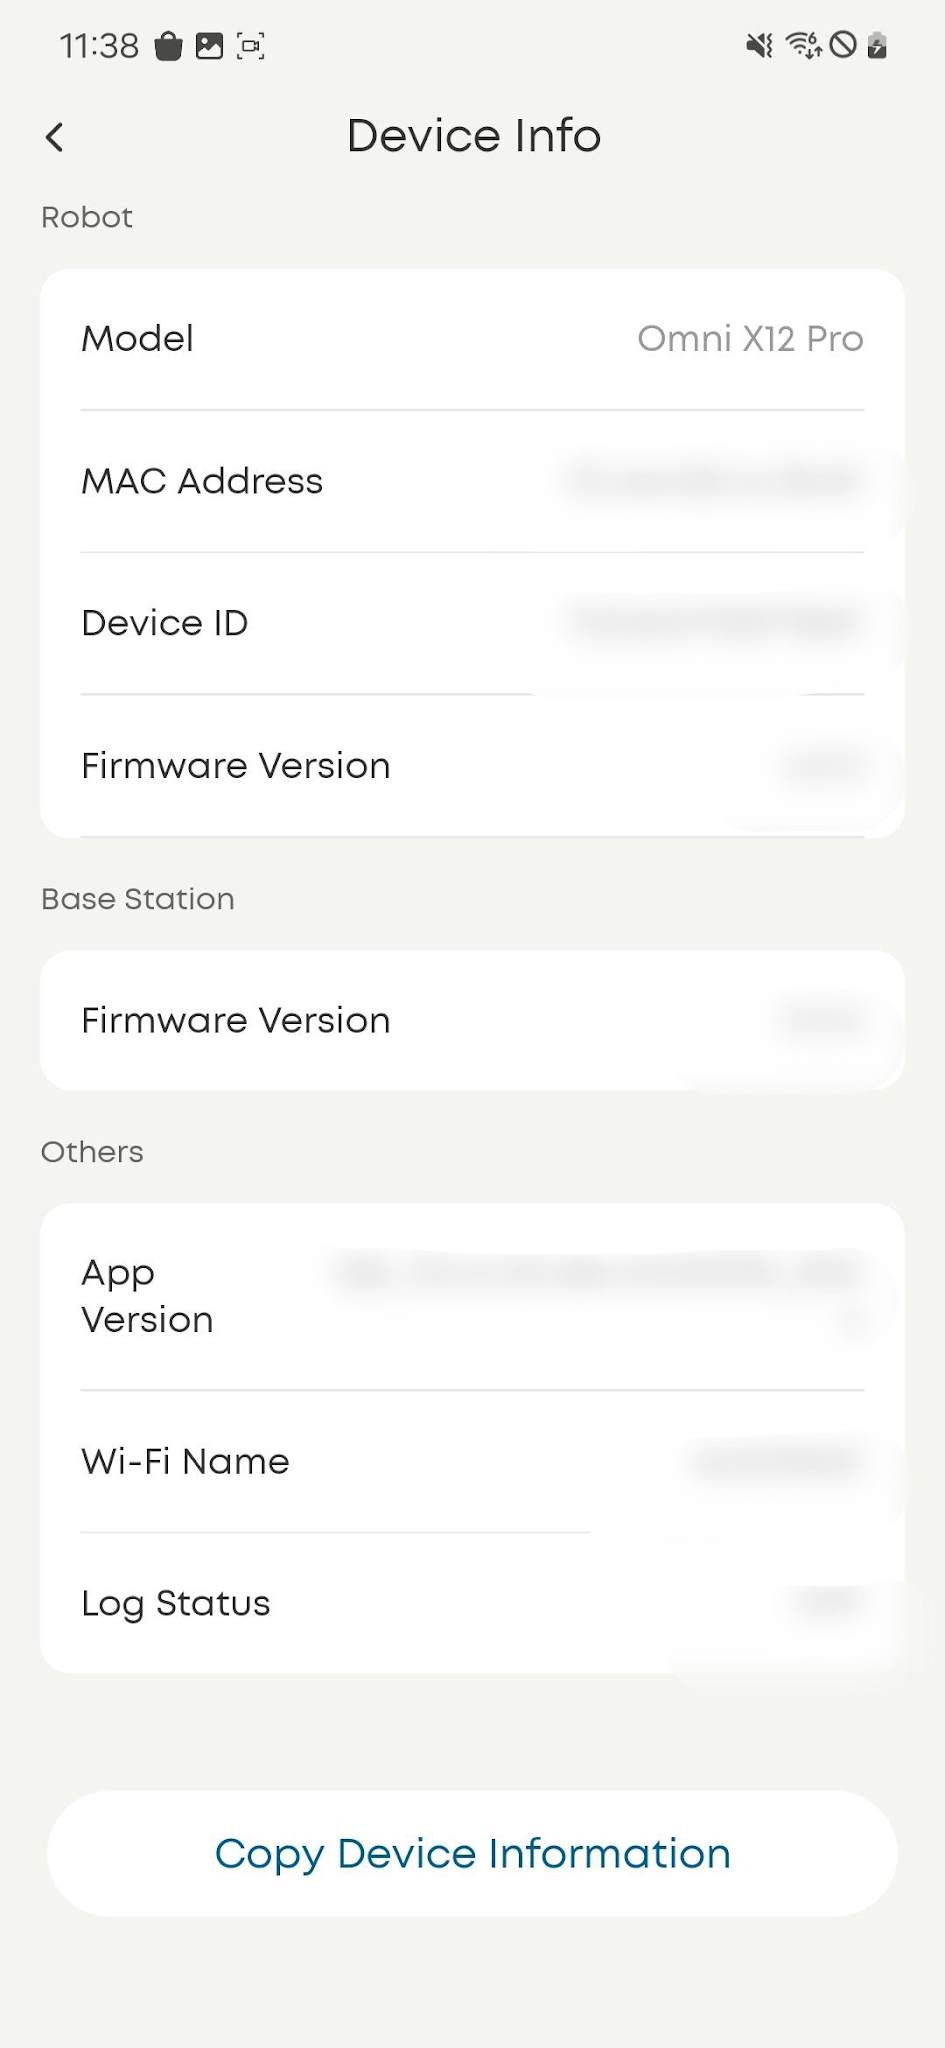The image size is (945, 2048).
Task: Tap the back arrow
Action: point(55,137)
